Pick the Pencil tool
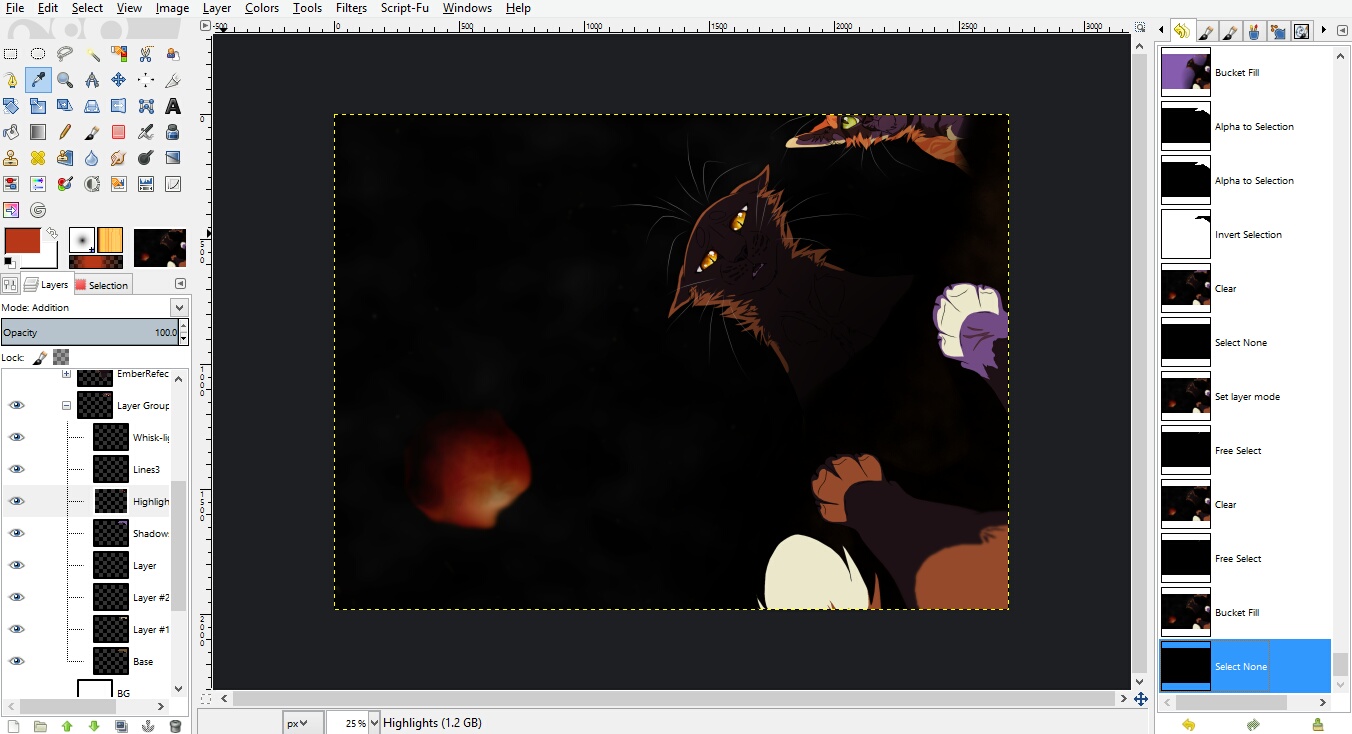 pyautogui.click(x=65, y=132)
